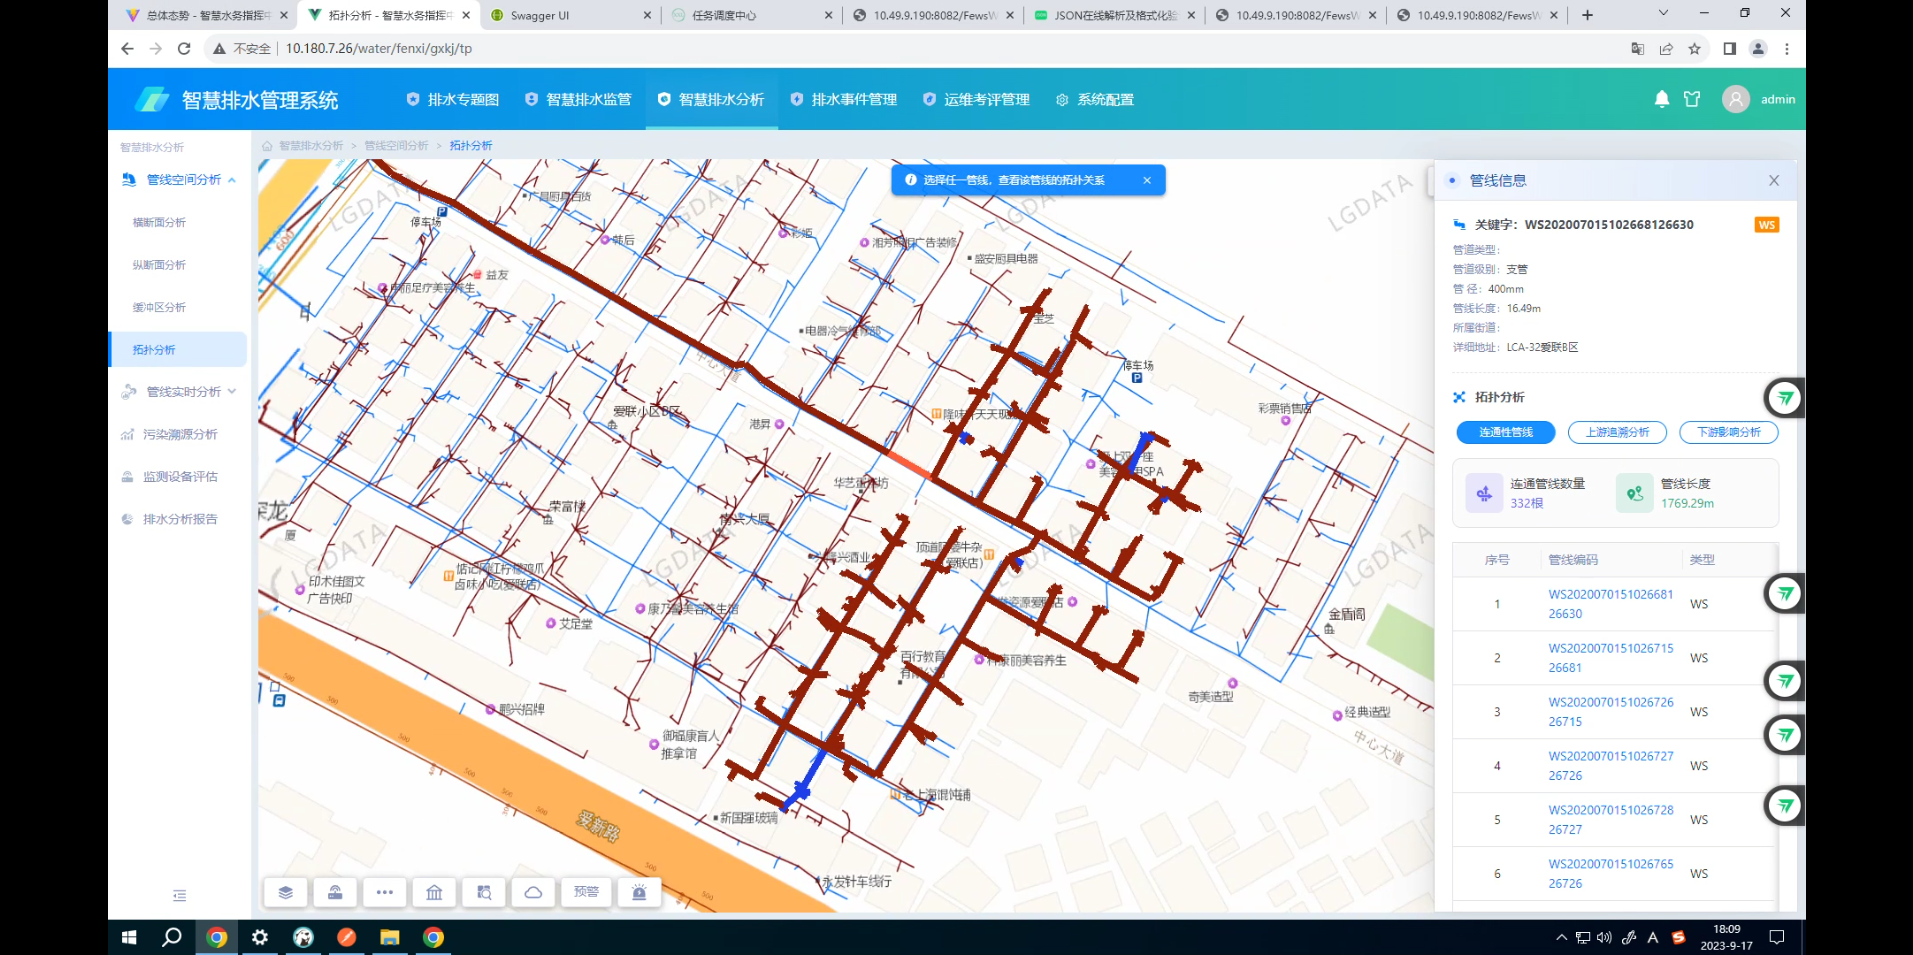Click the 序号 column header

(x=1497, y=560)
